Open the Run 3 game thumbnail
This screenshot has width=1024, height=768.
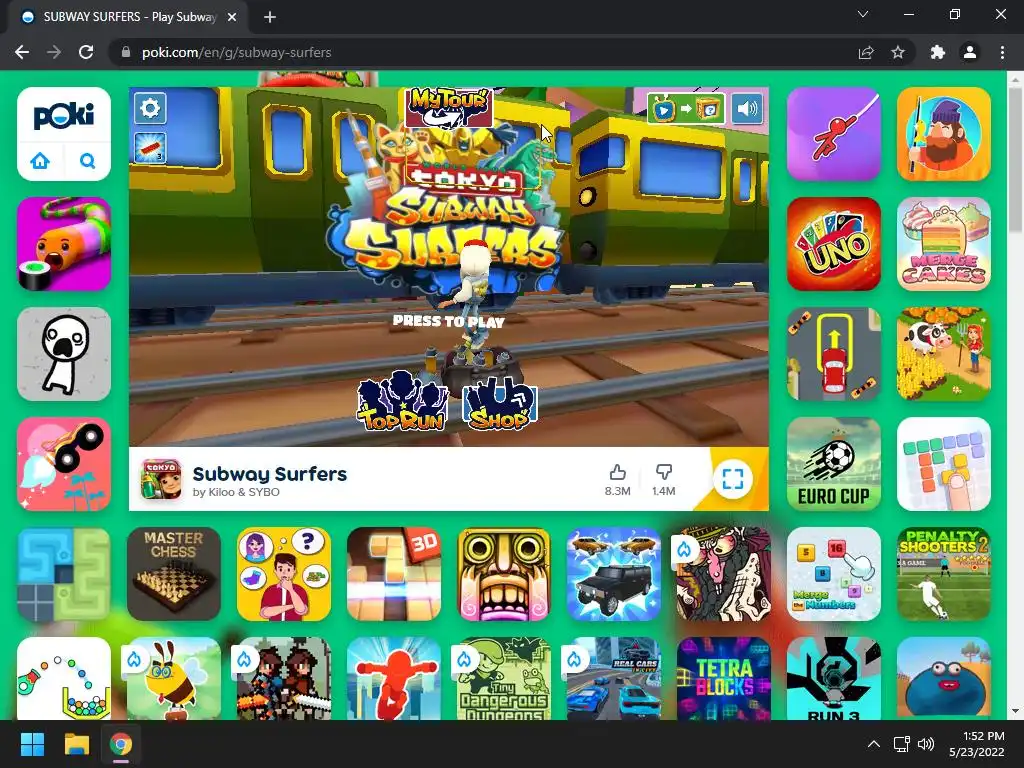pos(834,679)
